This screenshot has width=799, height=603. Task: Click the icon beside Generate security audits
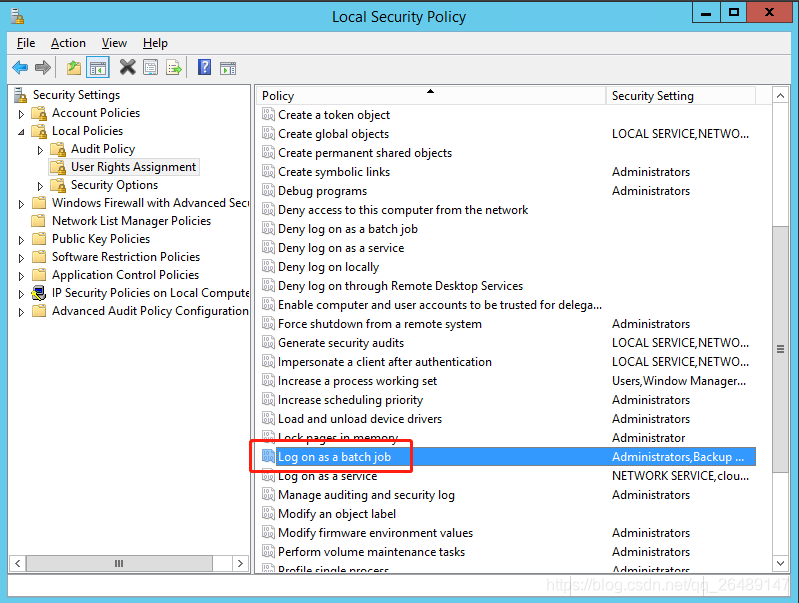pyautogui.click(x=268, y=342)
